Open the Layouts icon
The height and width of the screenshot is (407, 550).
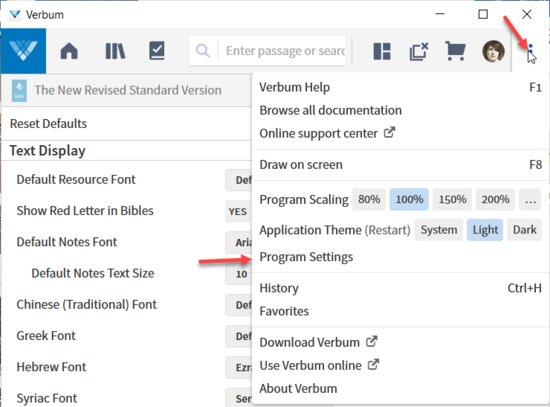click(382, 51)
